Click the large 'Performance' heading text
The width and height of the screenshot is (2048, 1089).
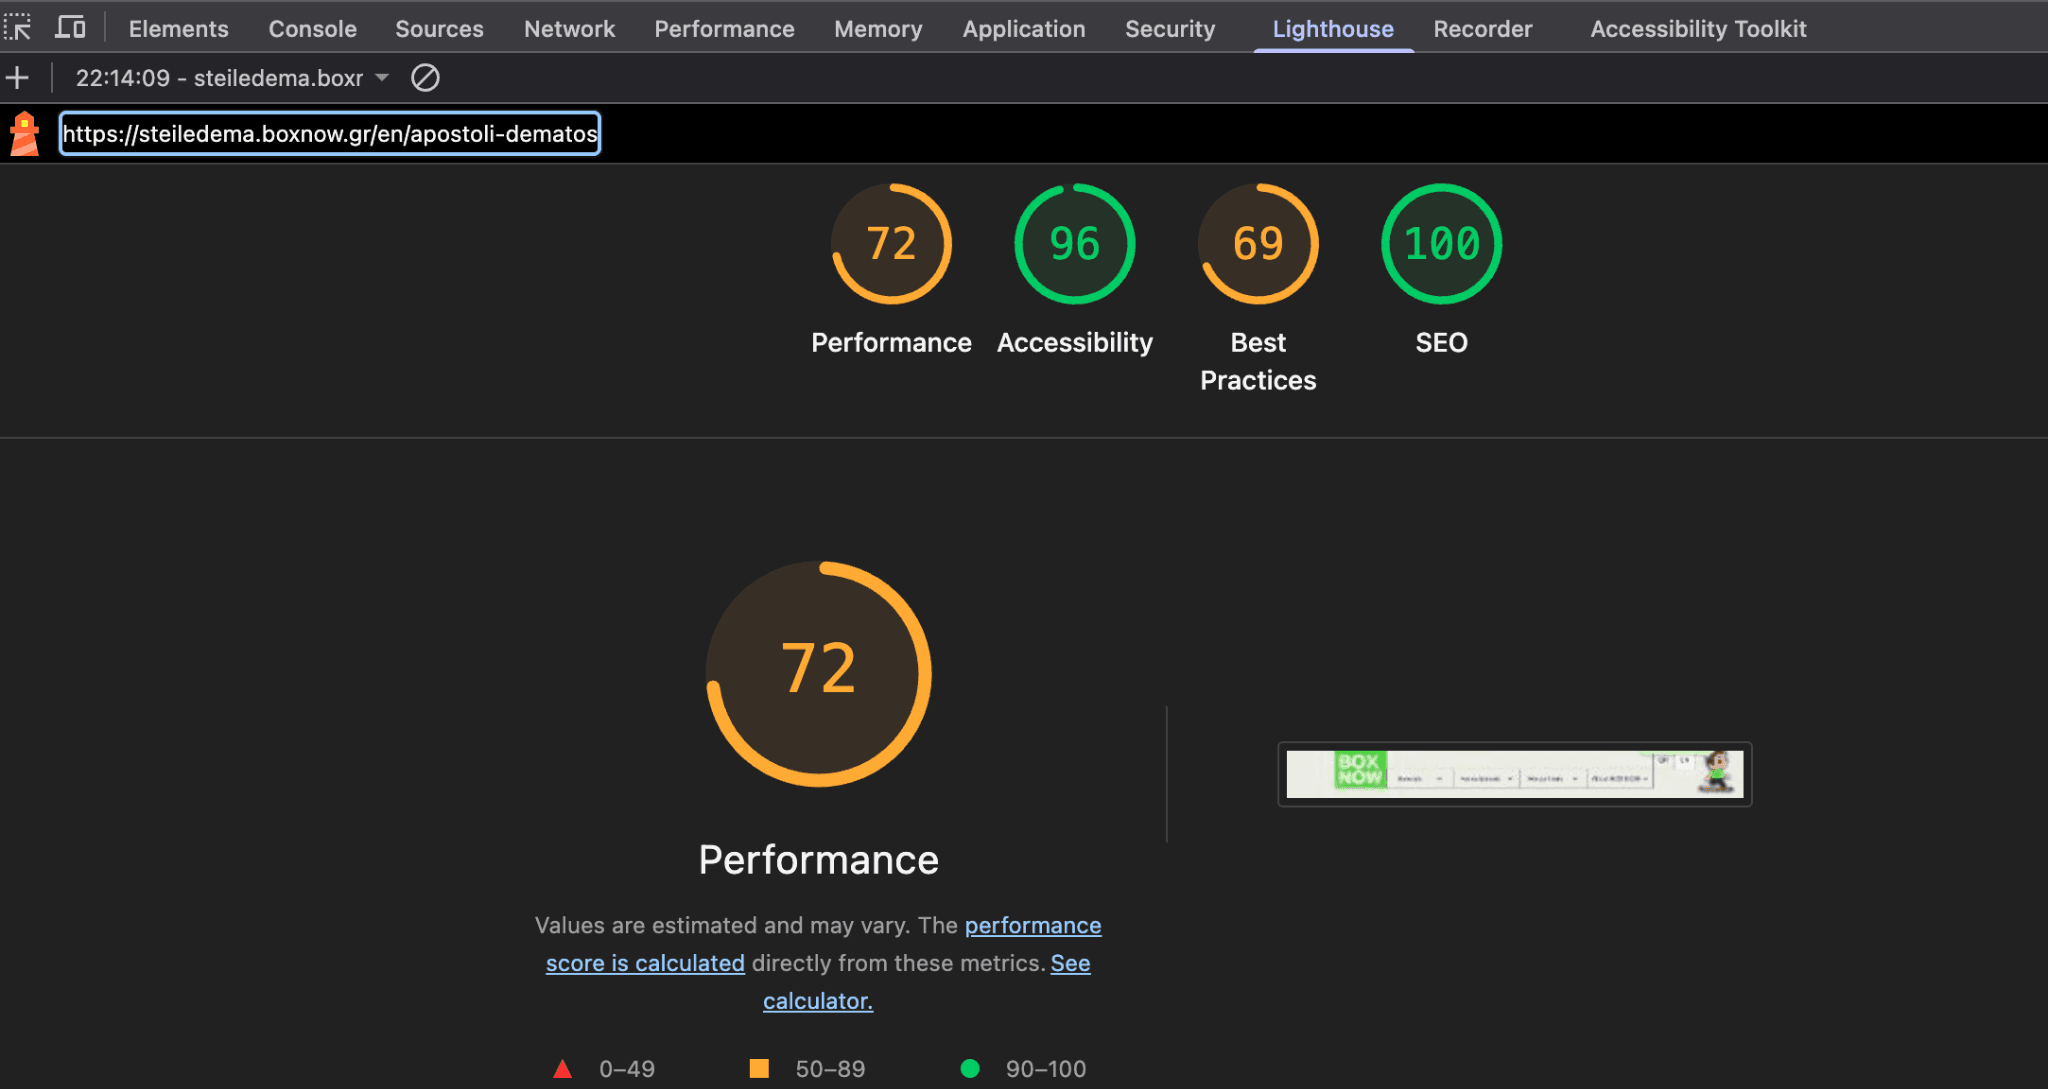(x=819, y=860)
